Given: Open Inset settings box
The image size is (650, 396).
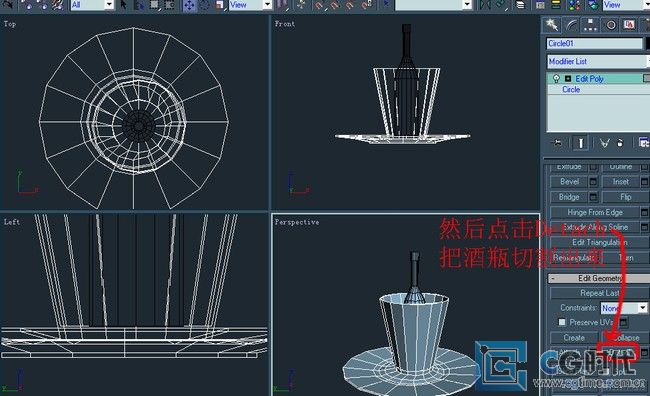Looking at the screenshot, I should click(644, 182).
